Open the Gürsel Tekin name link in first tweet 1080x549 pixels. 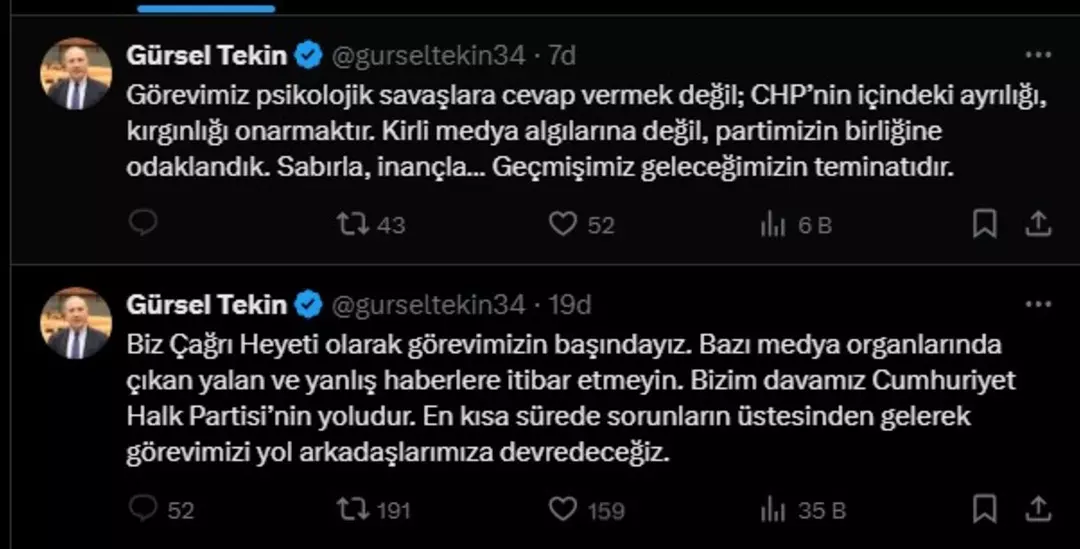pyautogui.click(x=206, y=56)
